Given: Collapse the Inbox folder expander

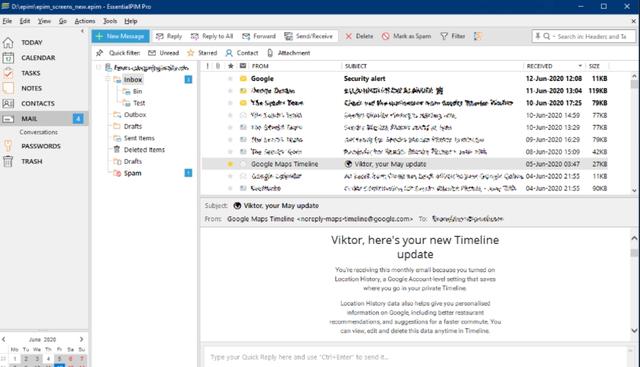Looking at the screenshot, I should (108, 79).
